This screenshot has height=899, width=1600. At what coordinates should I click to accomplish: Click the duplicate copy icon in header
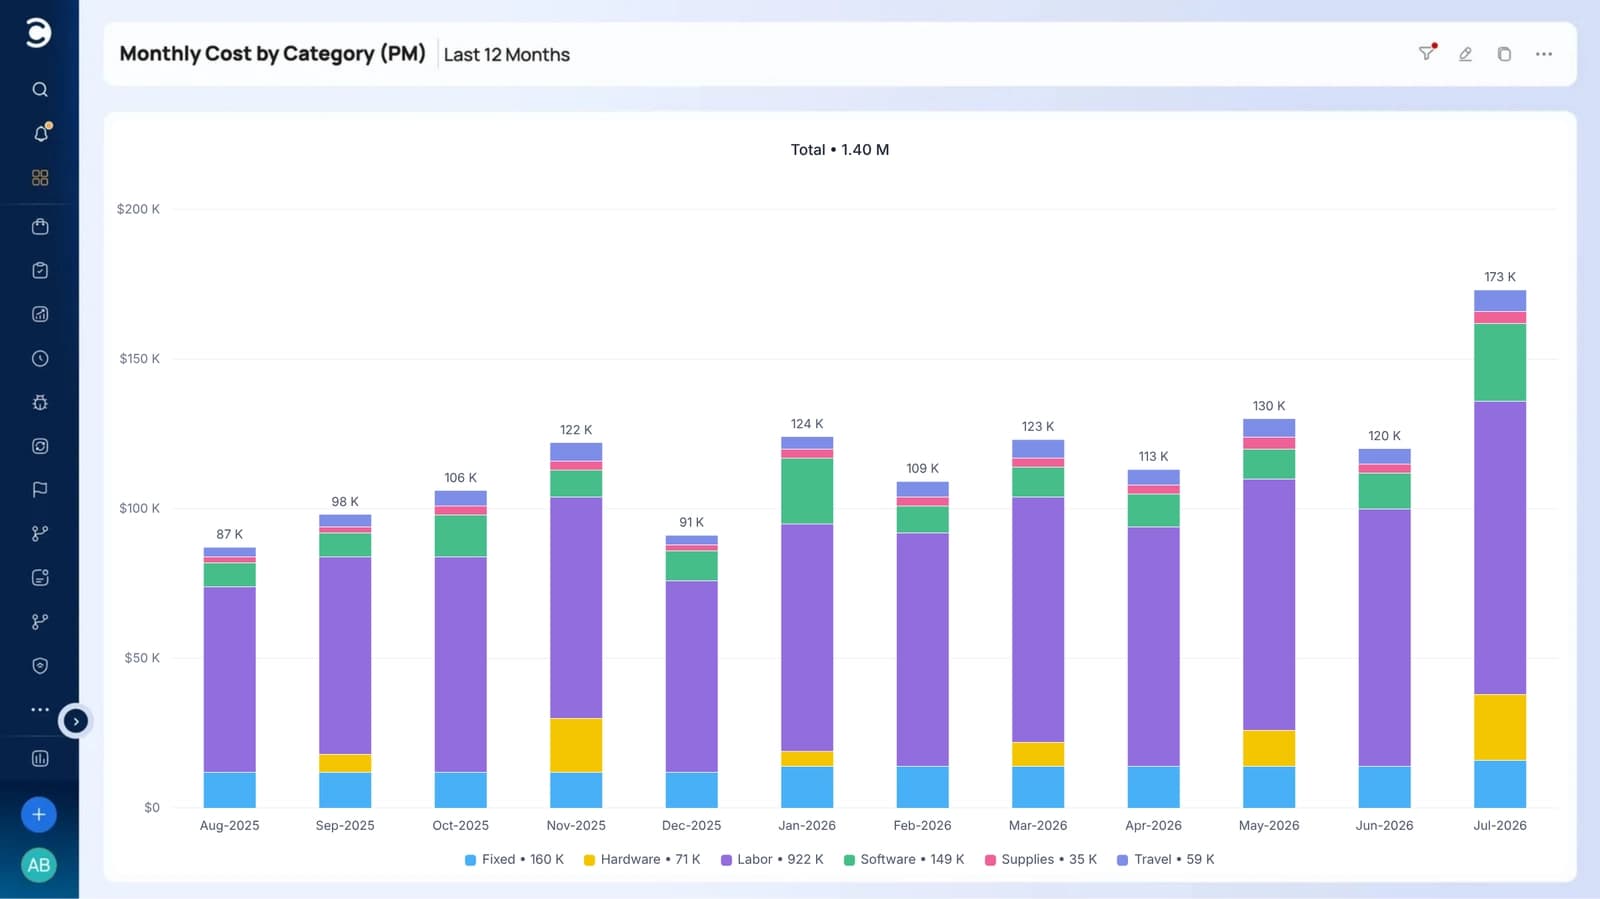point(1504,54)
